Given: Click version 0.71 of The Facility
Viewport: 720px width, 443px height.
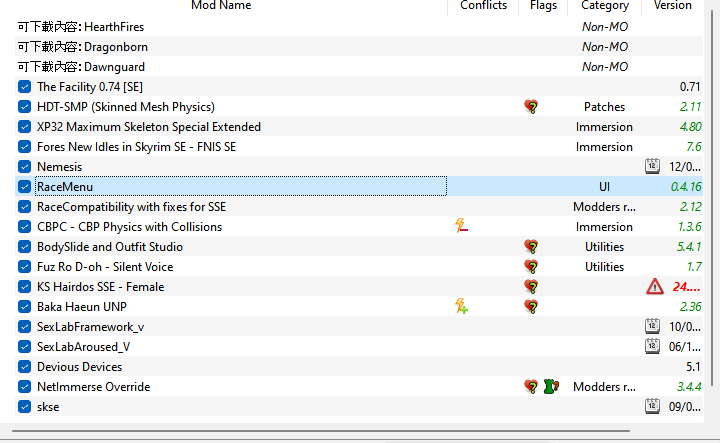Looking at the screenshot, I should point(690,87).
